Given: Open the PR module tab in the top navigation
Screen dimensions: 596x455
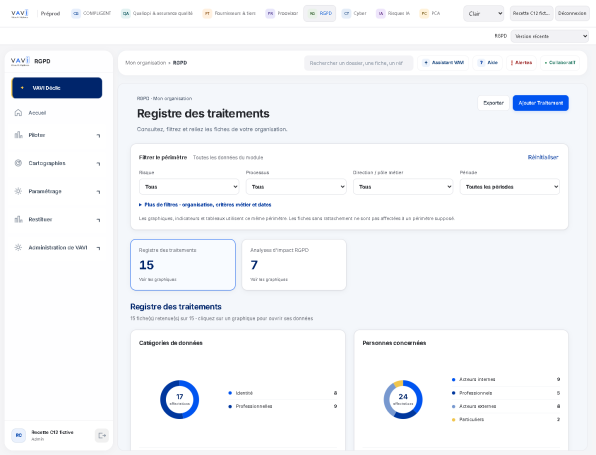Looking at the screenshot, I should [x=282, y=13].
